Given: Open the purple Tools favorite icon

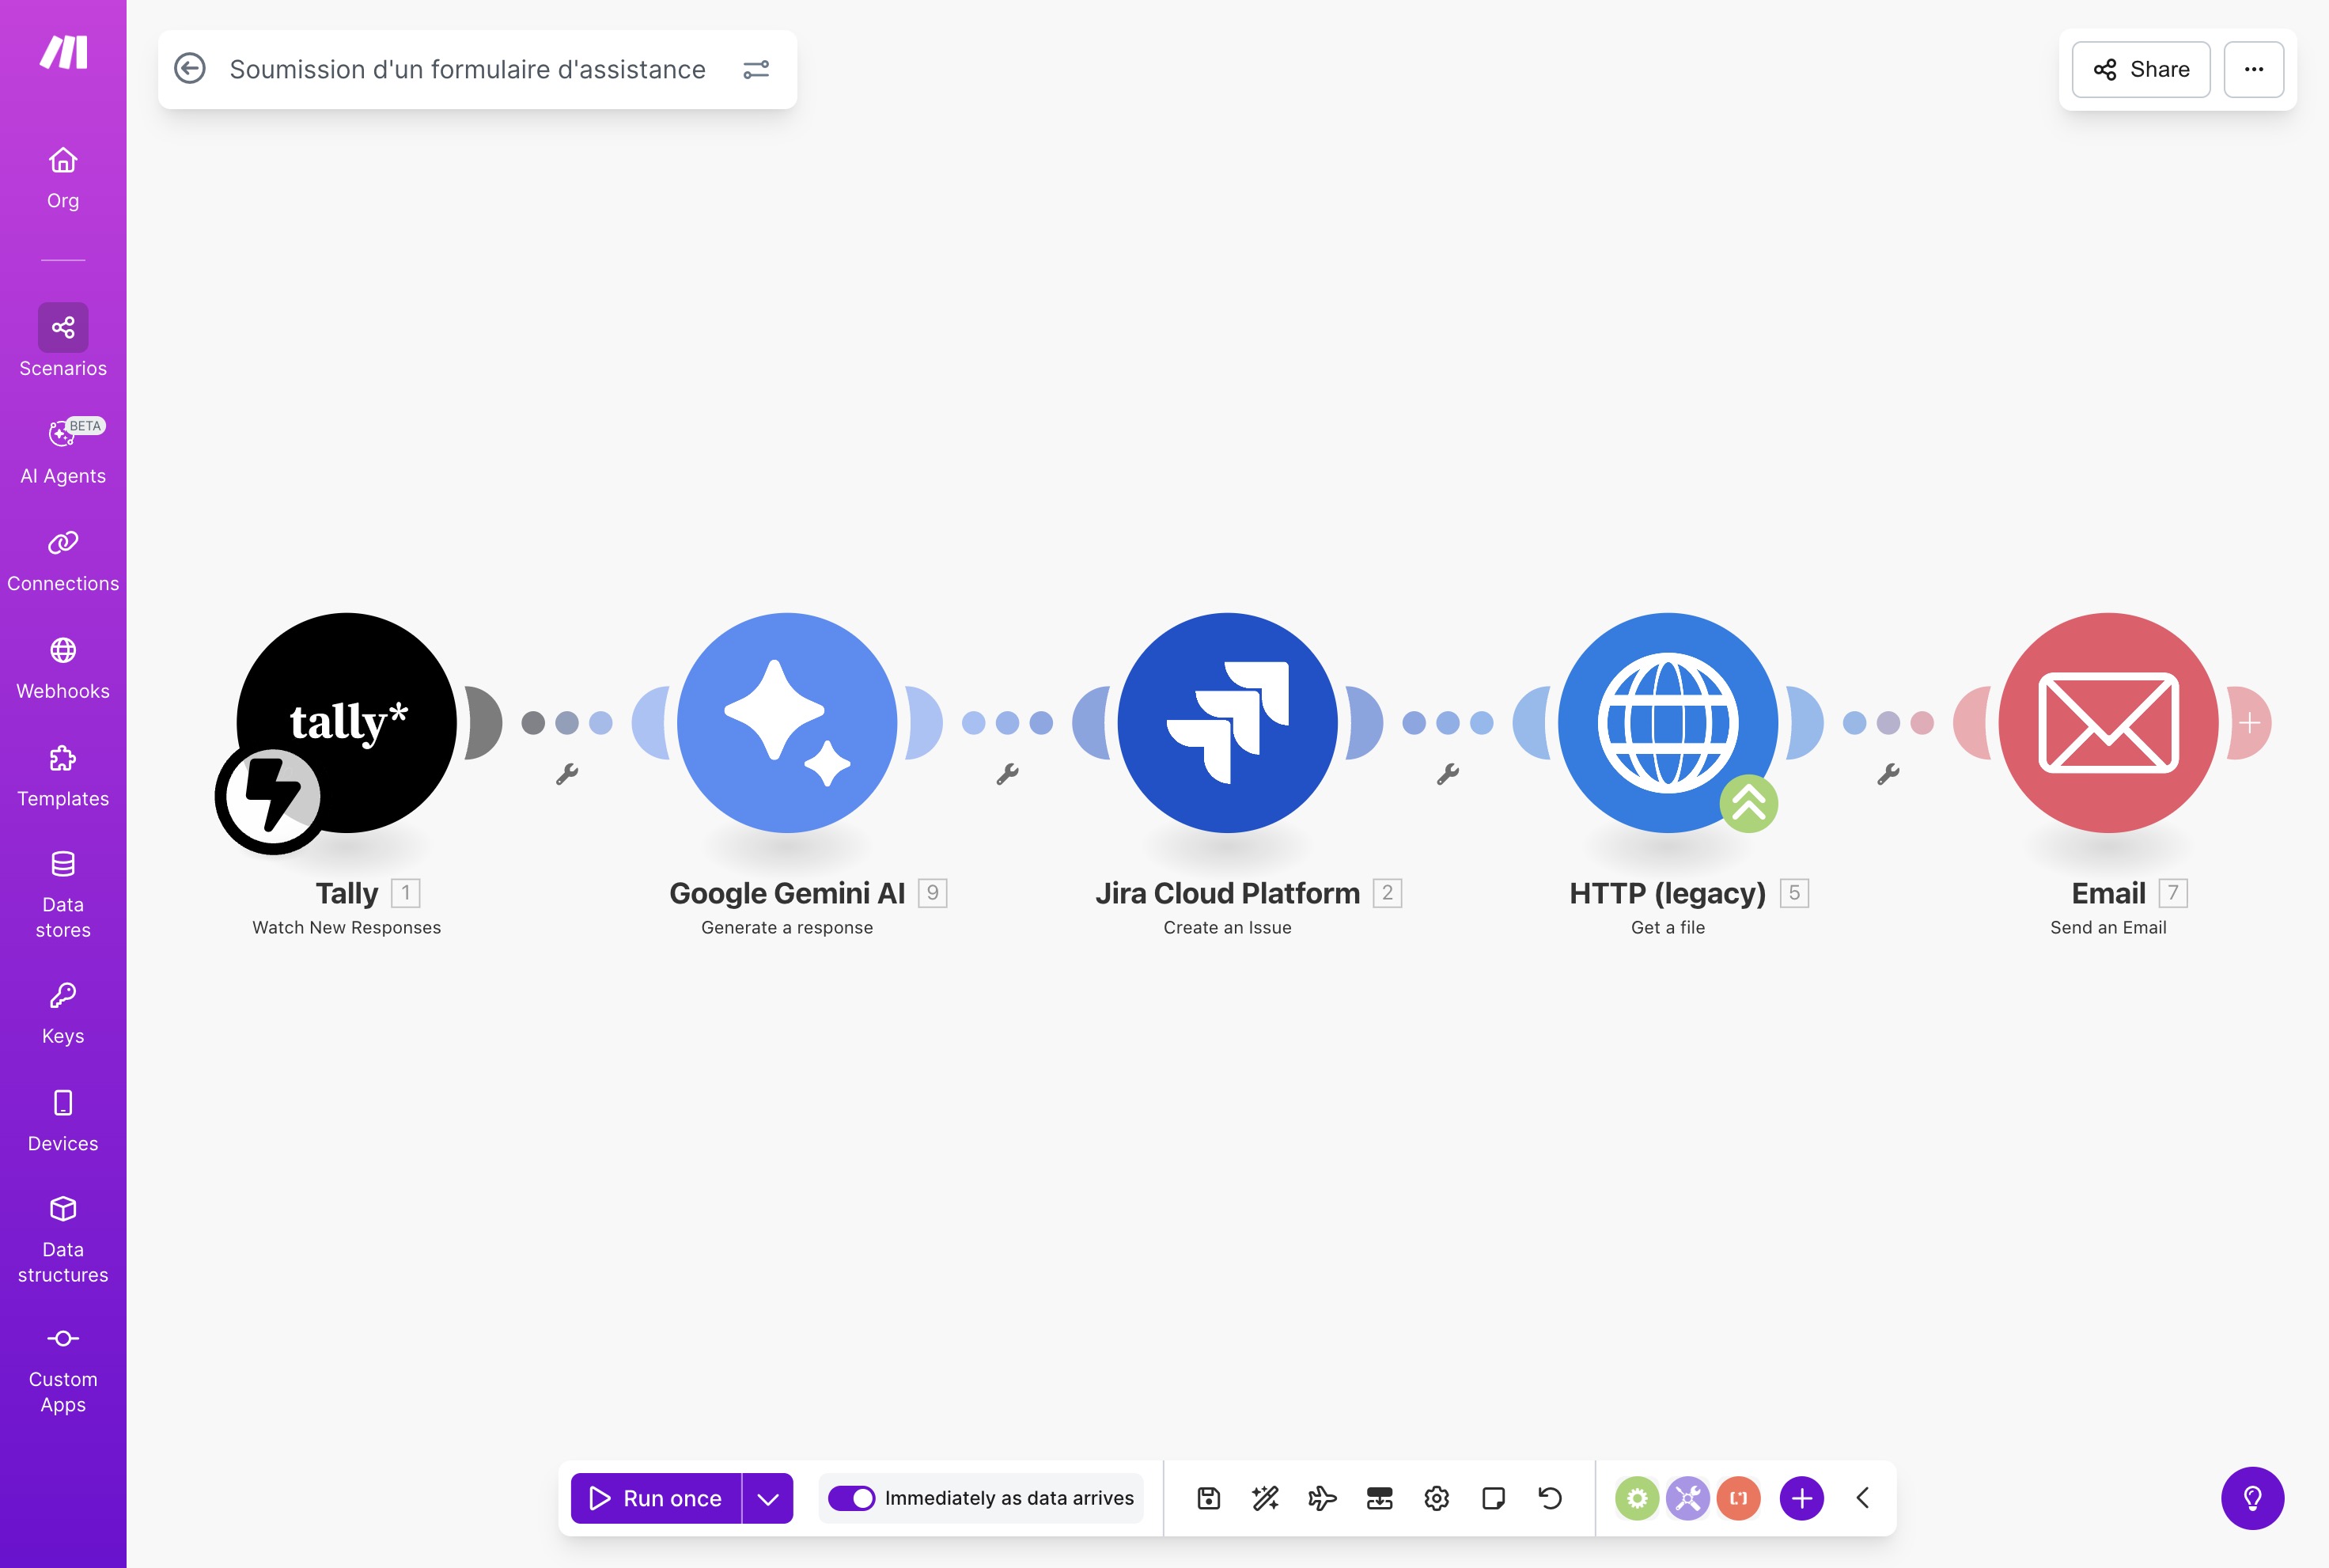Looking at the screenshot, I should coord(1688,1498).
